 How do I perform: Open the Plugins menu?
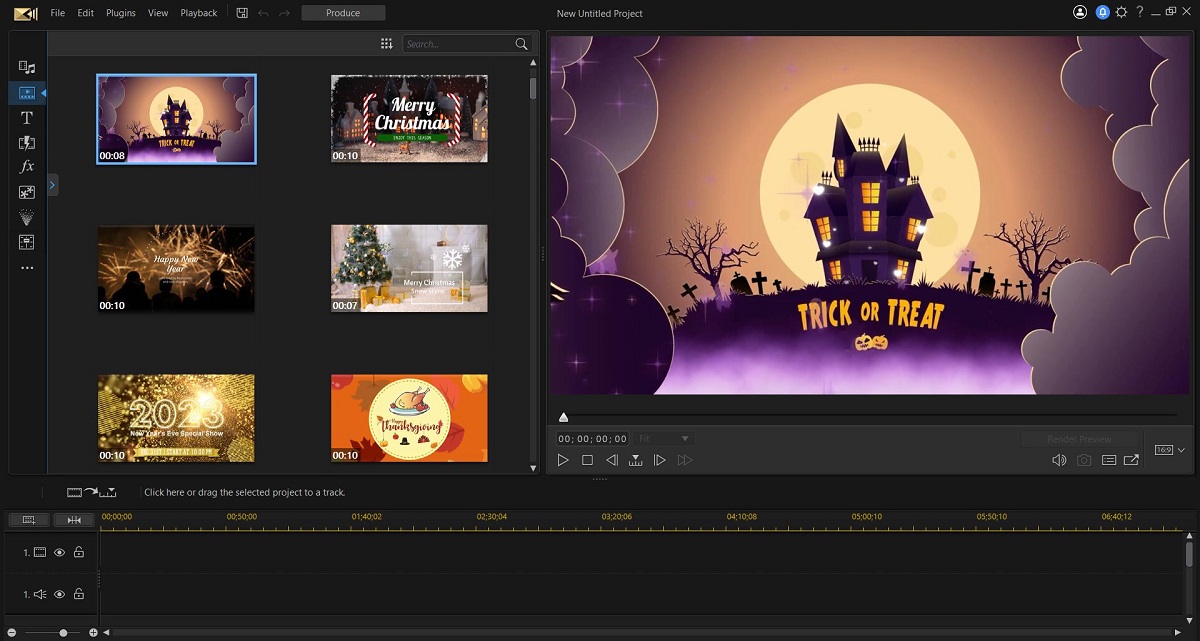point(121,13)
